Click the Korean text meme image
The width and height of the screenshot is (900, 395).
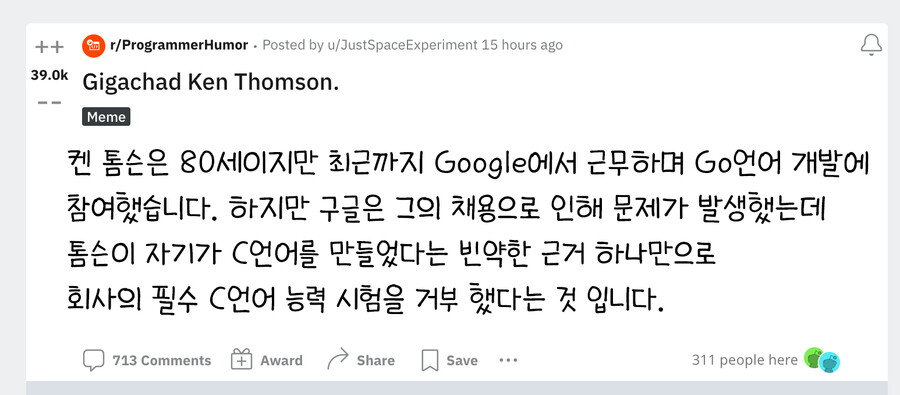(x=466, y=231)
